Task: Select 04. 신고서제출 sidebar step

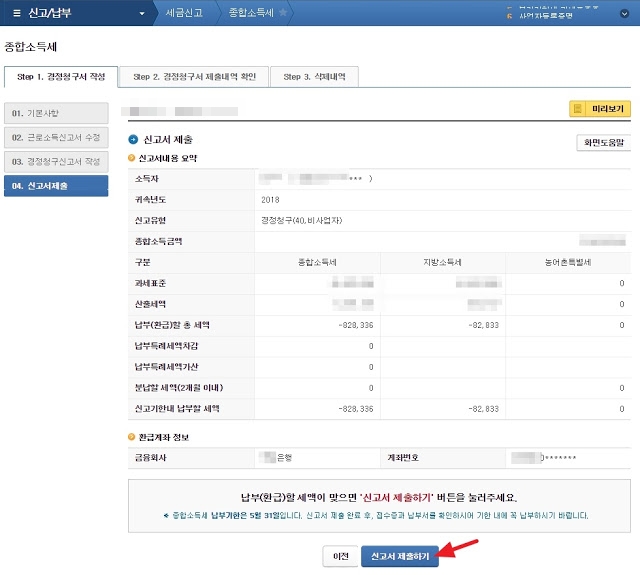Action: [56, 186]
